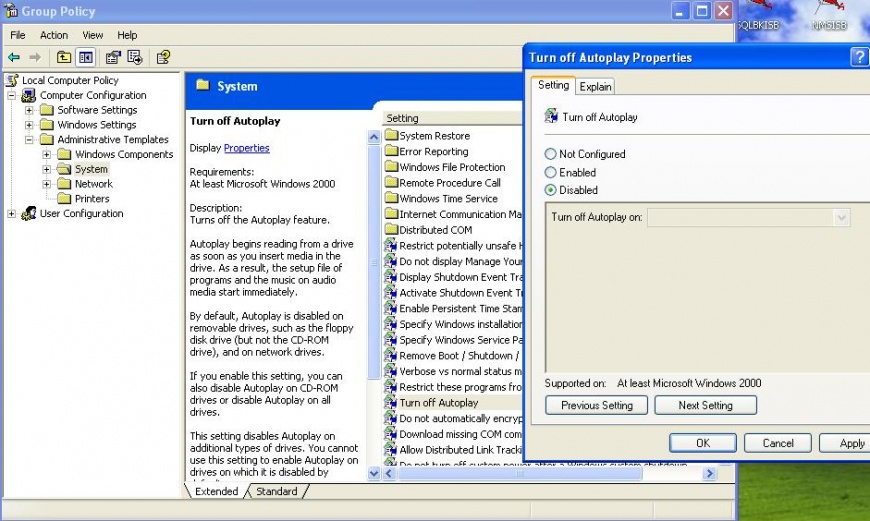Expand the Windows Components node
Image resolution: width=870 pixels, height=521 pixels.
pyautogui.click(x=47, y=154)
